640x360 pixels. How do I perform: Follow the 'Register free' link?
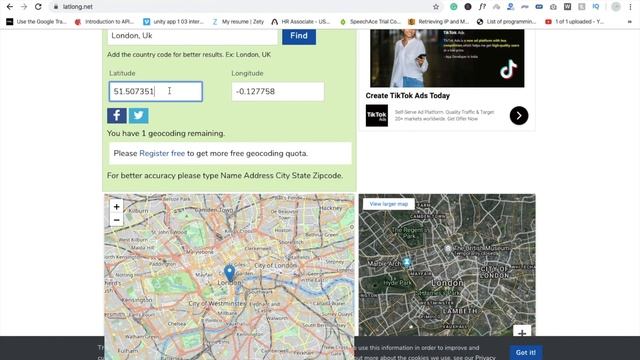(x=162, y=153)
